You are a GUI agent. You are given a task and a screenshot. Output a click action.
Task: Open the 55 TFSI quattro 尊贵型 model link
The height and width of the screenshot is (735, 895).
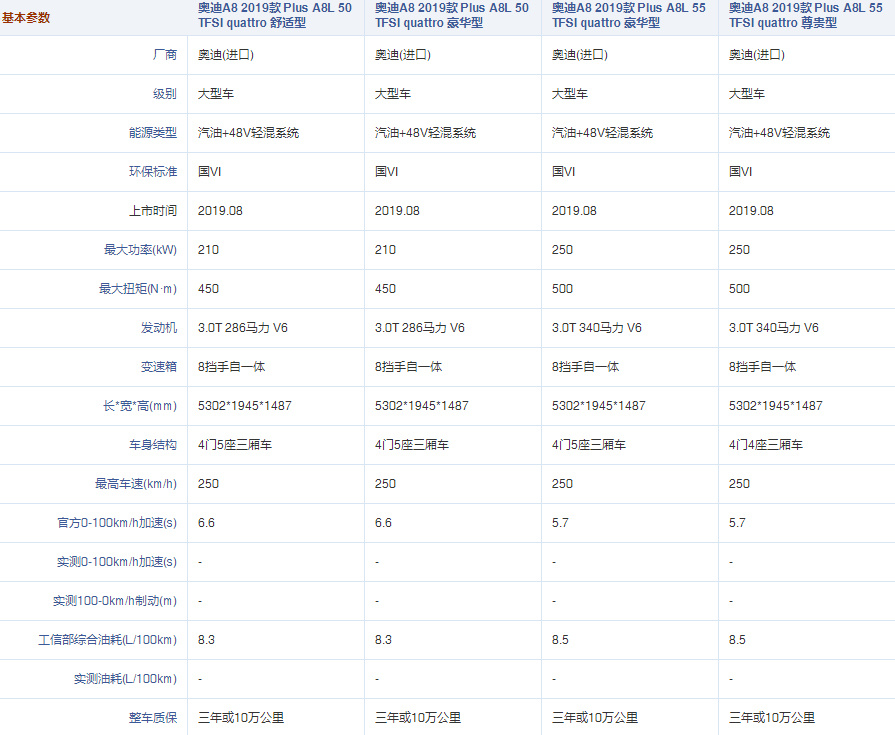click(805, 15)
